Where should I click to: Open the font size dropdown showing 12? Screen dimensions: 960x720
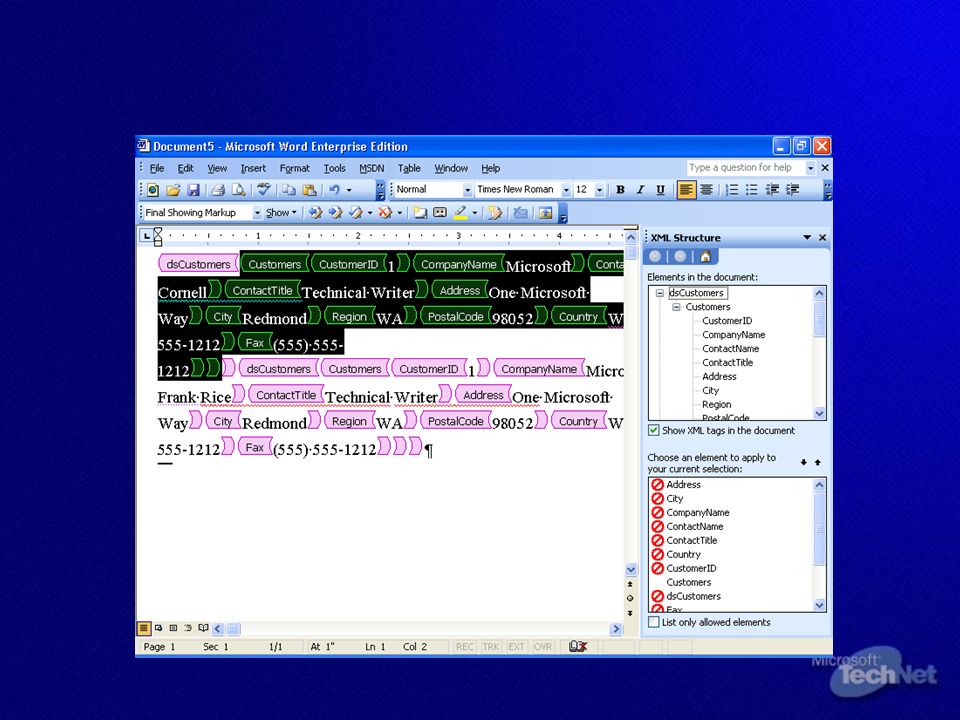599,190
